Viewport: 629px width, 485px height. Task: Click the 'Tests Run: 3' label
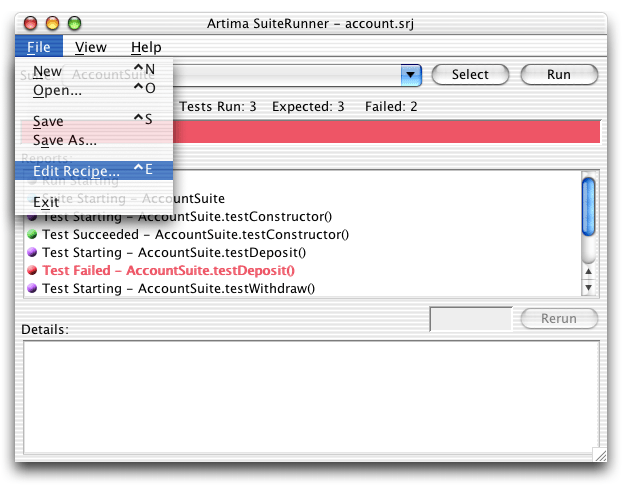pos(217,106)
